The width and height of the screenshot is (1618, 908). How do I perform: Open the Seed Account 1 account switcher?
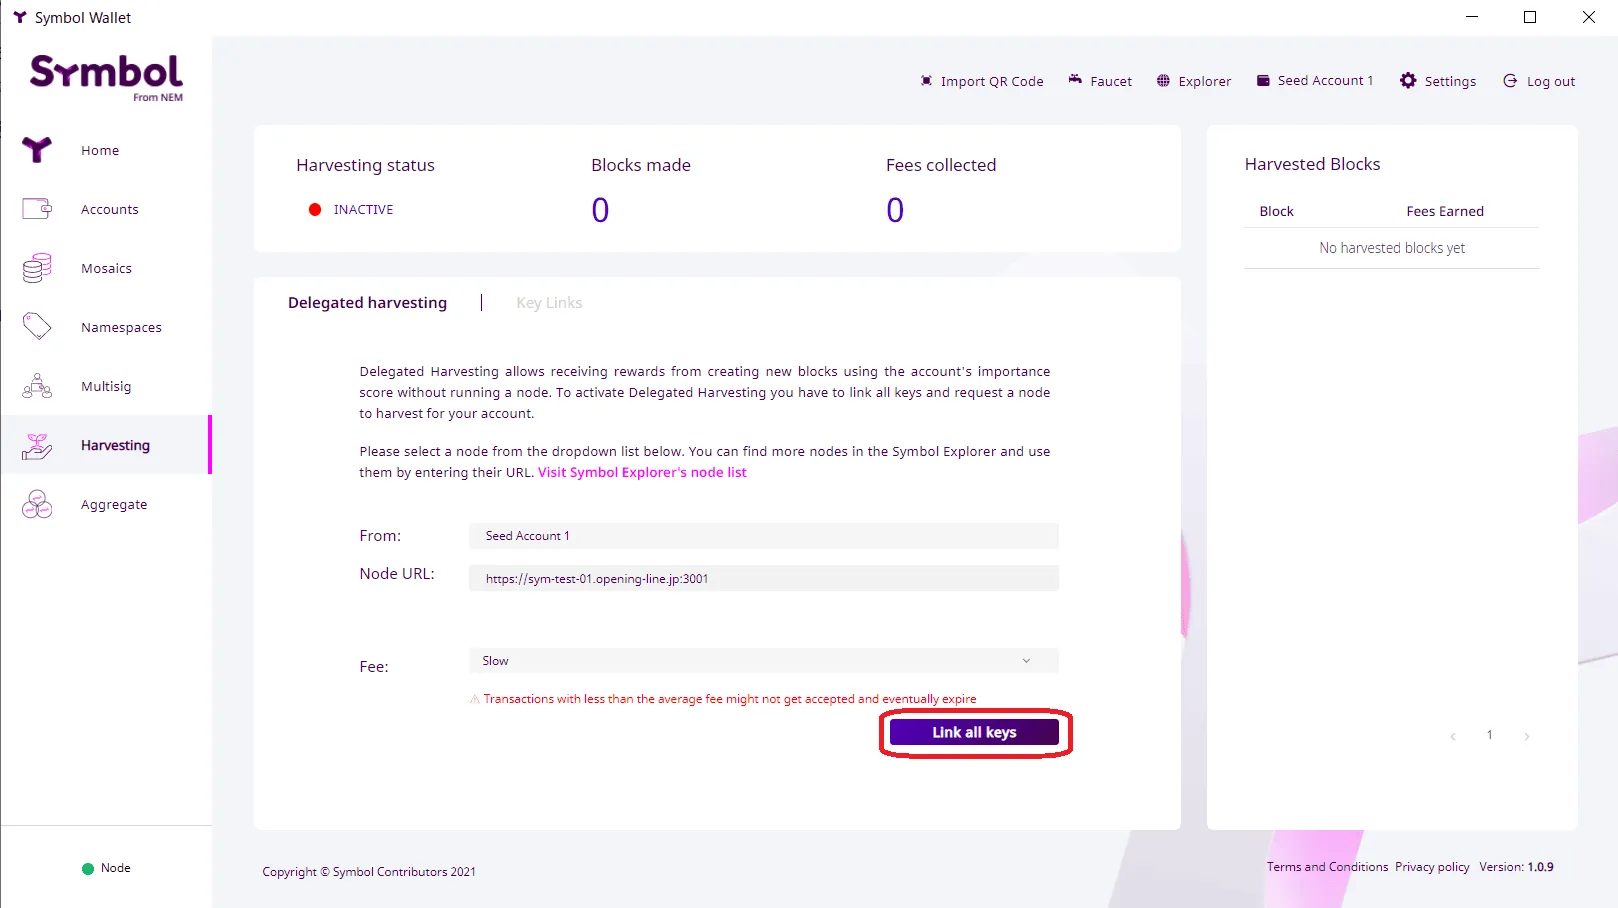[1315, 81]
